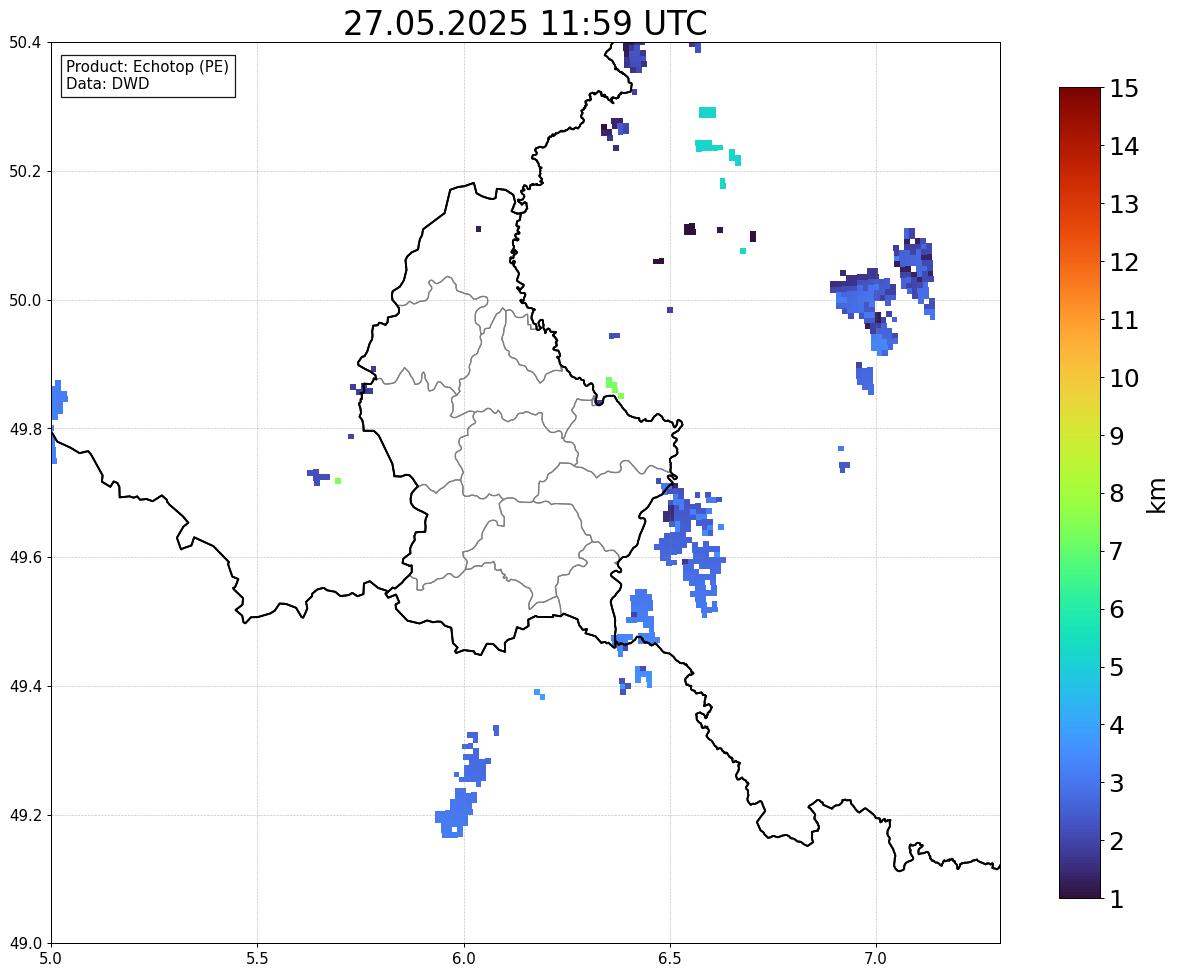Screen dimensions: 1178x976
Task: Click the plot title '27.05.2025 11:59 UTC'
Action: click(x=525, y=23)
